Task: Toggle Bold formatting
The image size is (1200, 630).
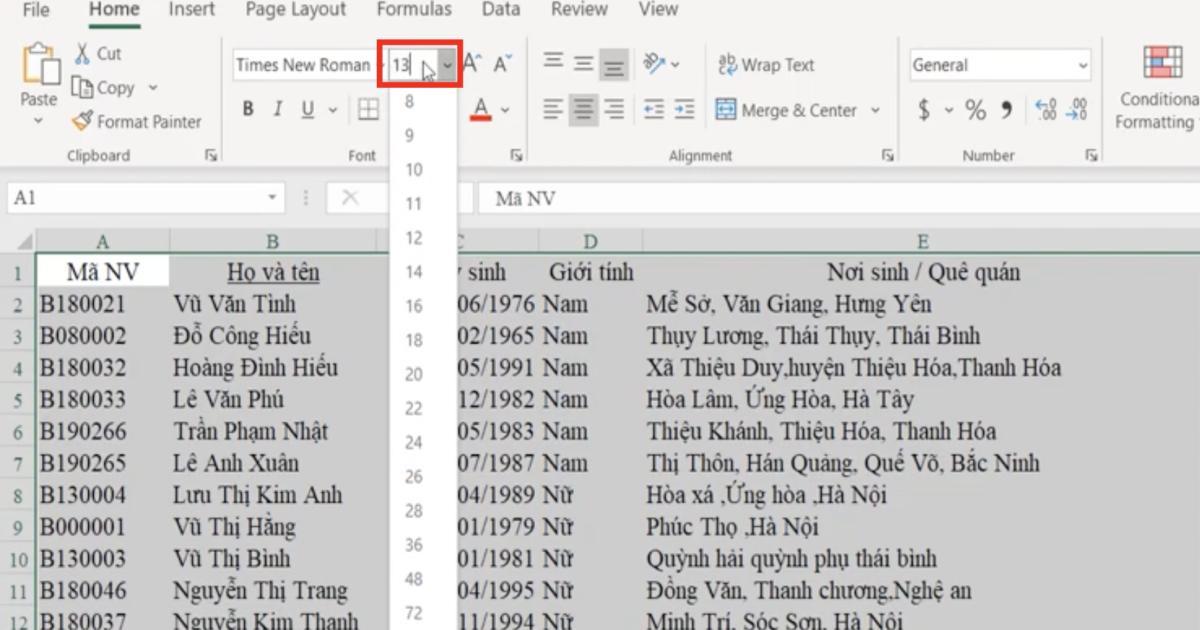Action: tap(248, 110)
